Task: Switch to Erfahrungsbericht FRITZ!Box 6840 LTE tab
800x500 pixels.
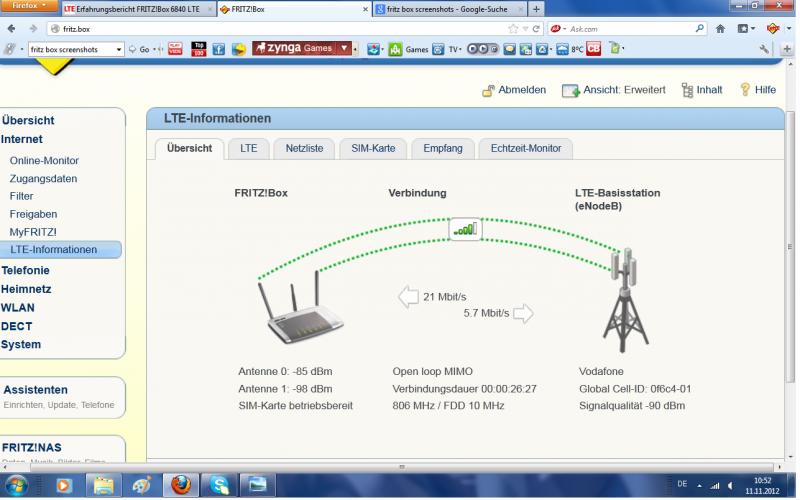Action: 138,9
